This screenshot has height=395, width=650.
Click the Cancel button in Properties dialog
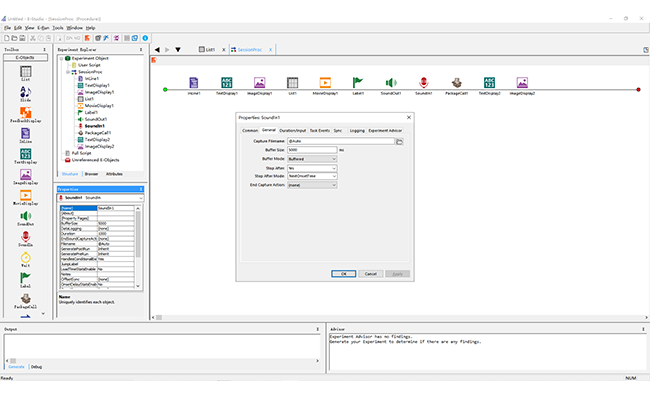pyautogui.click(x=371, y=274)
